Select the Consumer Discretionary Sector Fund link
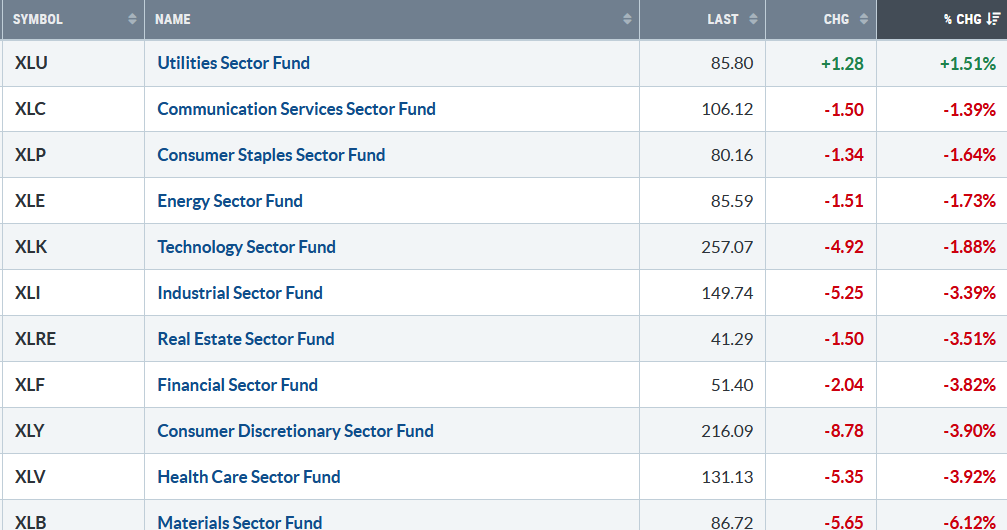This screenshot has width=1007, height=530. point(295,431)
